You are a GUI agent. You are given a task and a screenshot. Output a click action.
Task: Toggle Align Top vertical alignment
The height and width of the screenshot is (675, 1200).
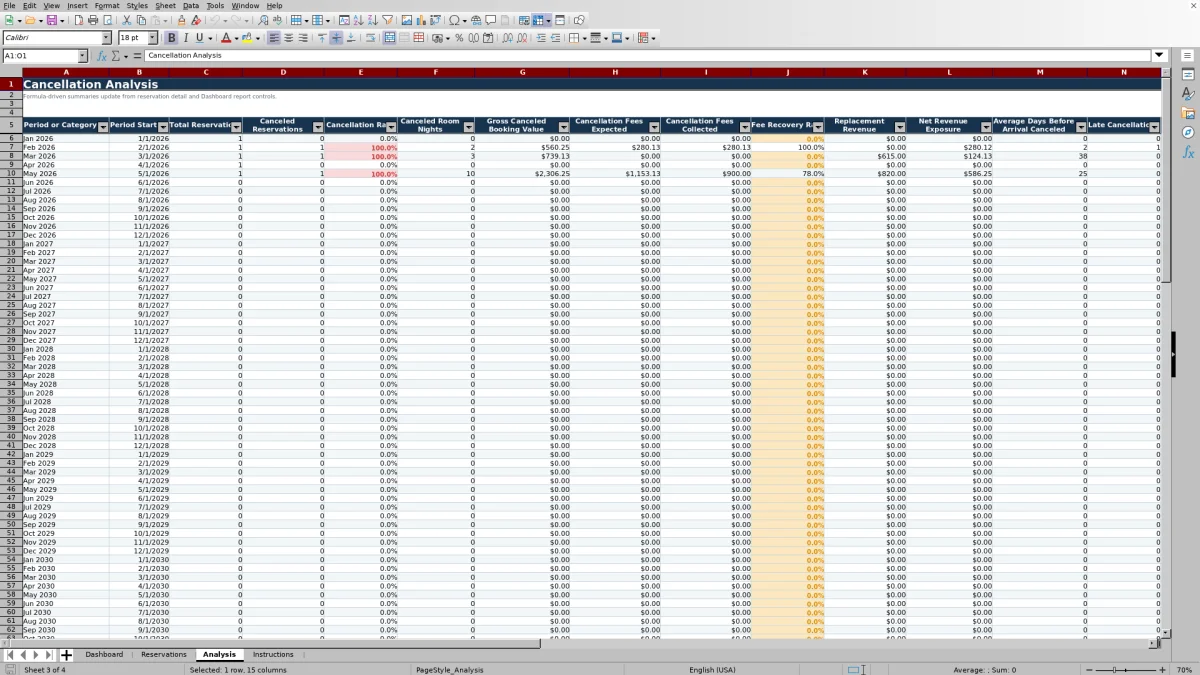(x=321, y=38)
